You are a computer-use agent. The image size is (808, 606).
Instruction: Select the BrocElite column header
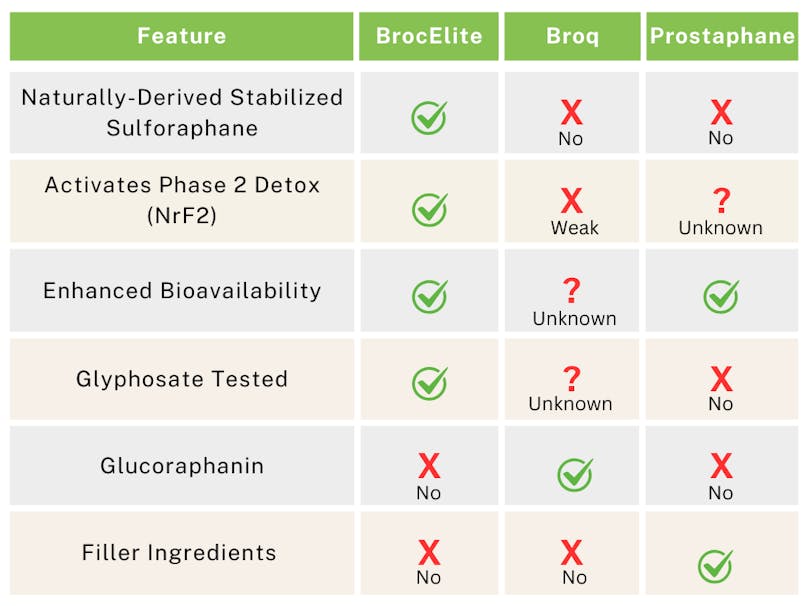click(x=429, y=37)
